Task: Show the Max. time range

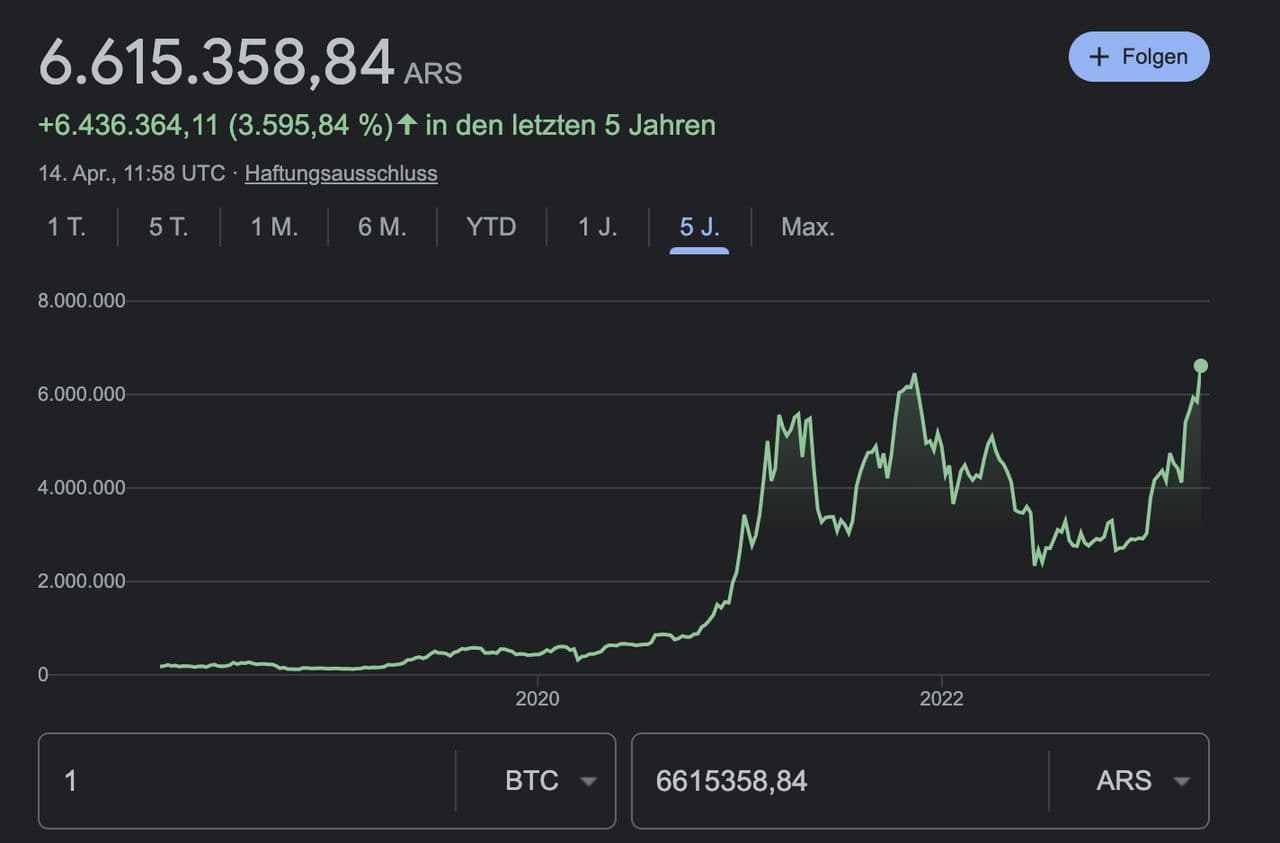Action: tap(807, 227)
